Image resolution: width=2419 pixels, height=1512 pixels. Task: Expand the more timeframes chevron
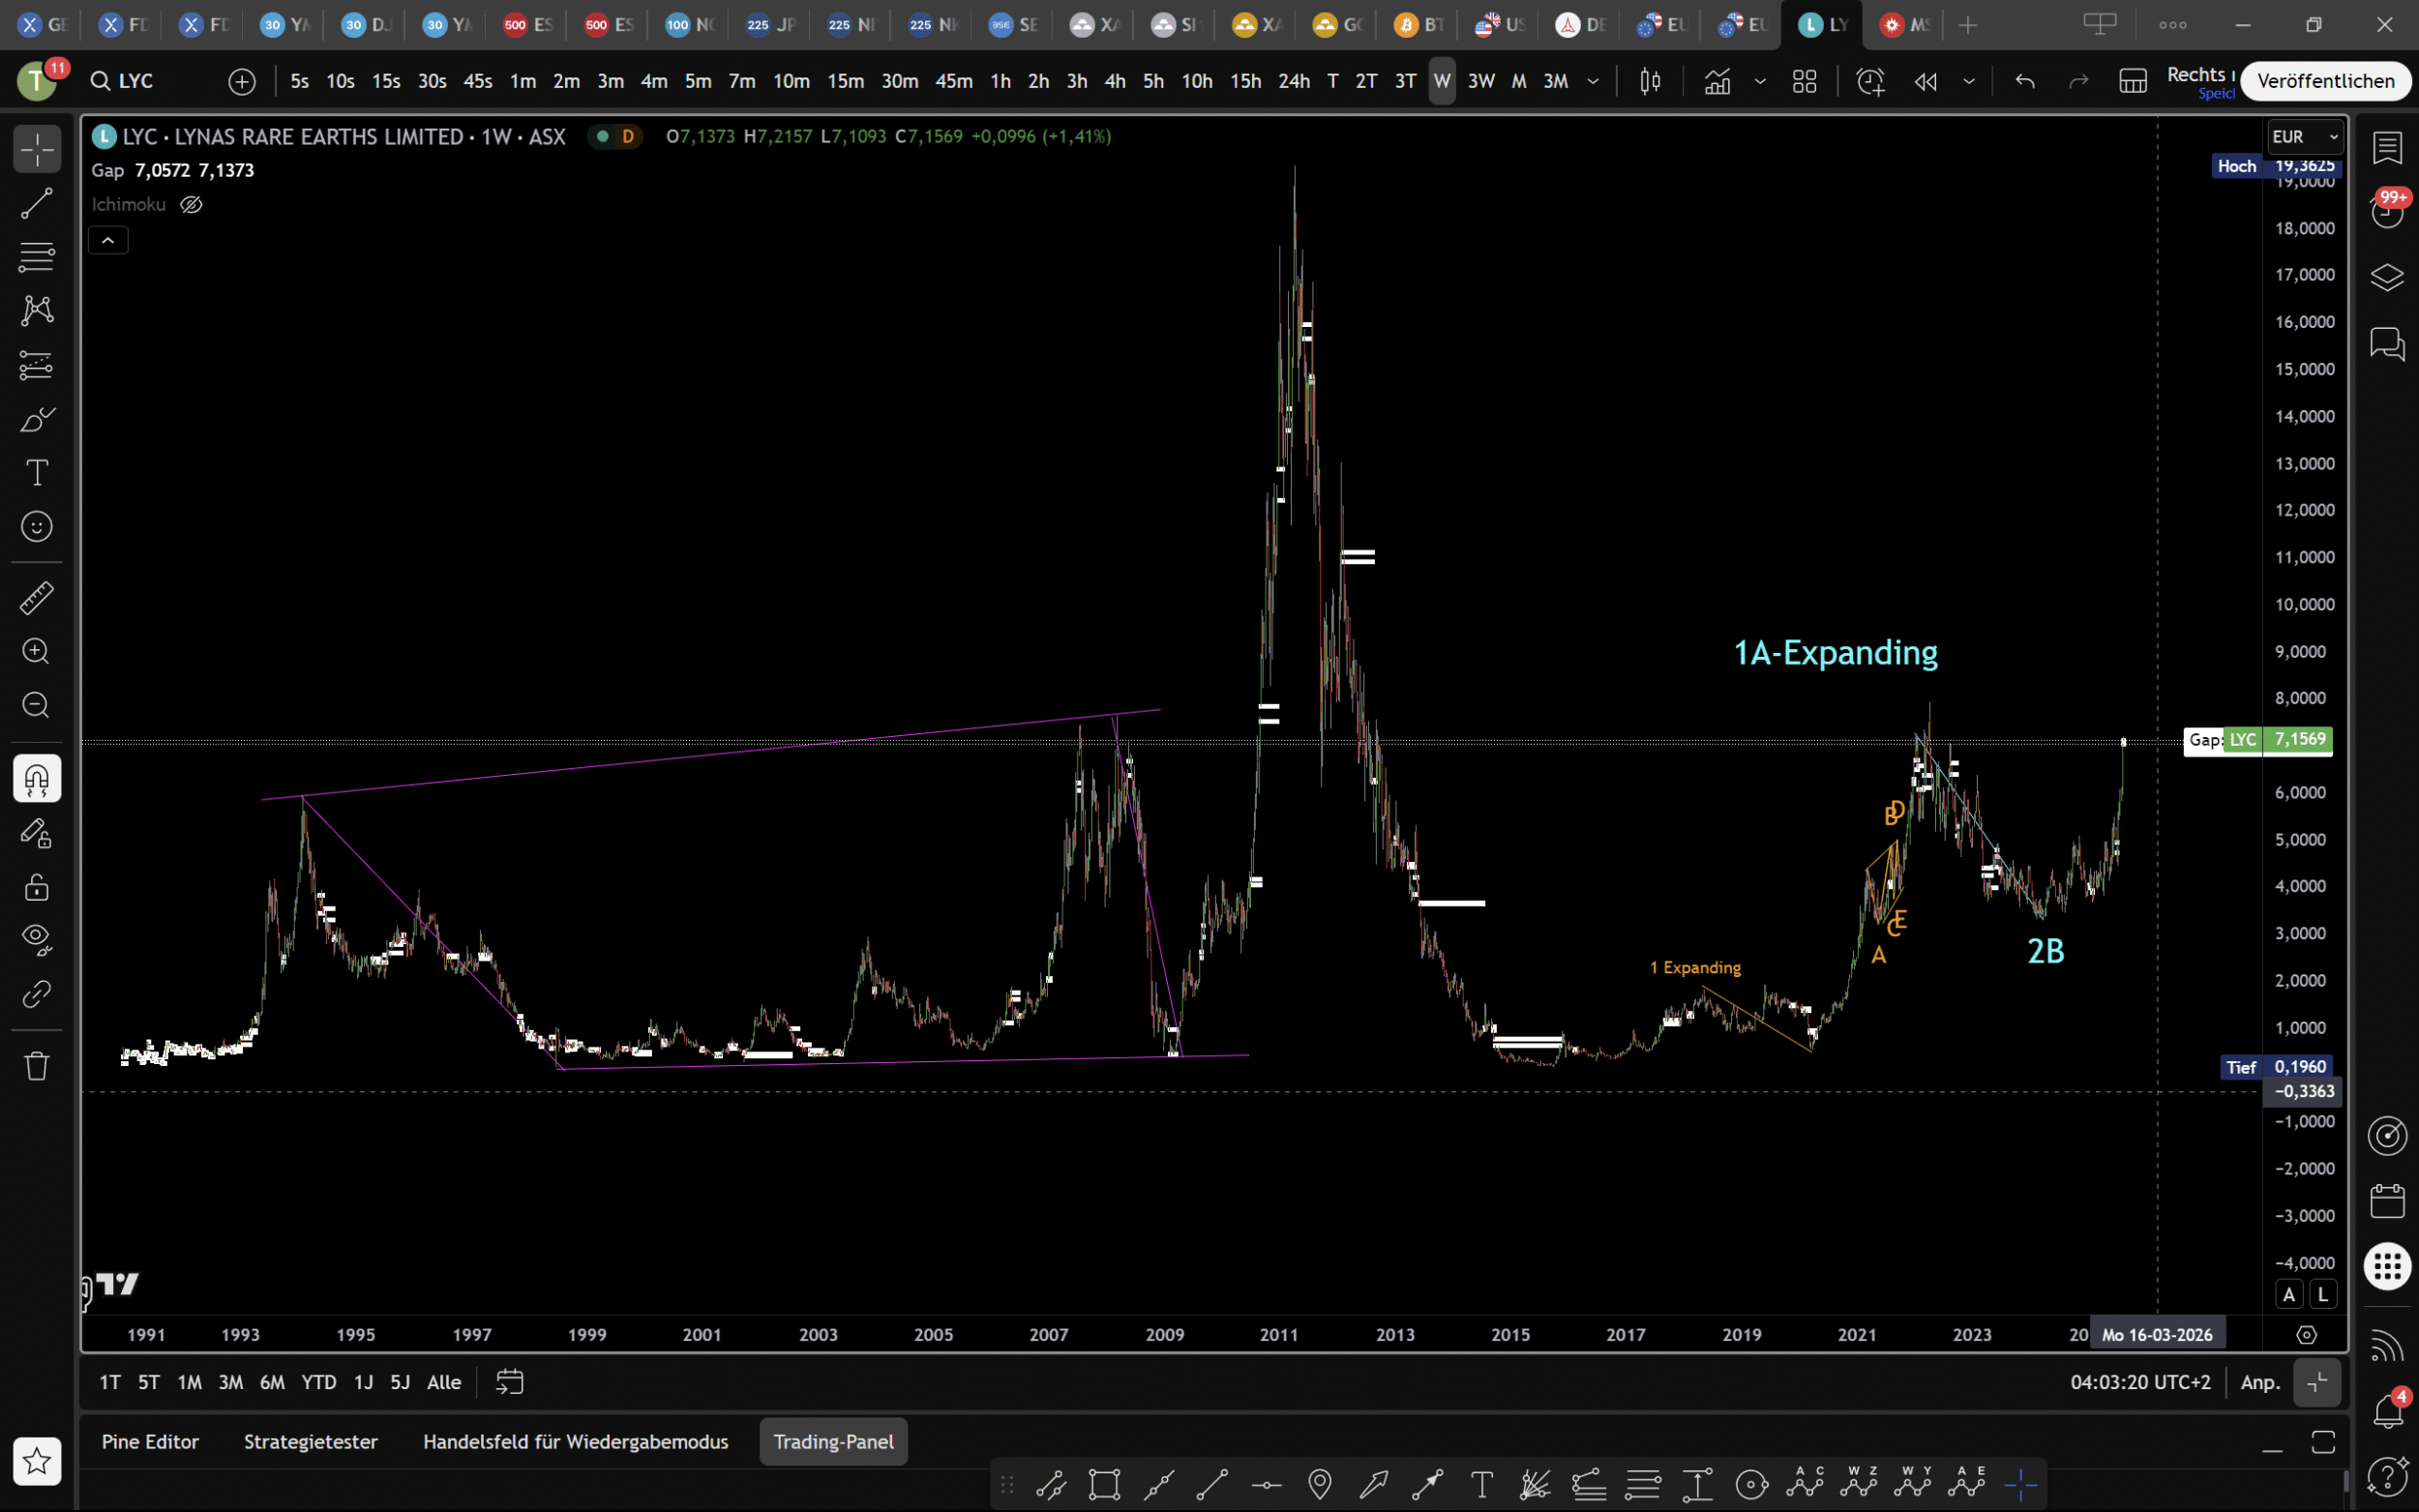pyautogui.click(x=1593, y=81)
